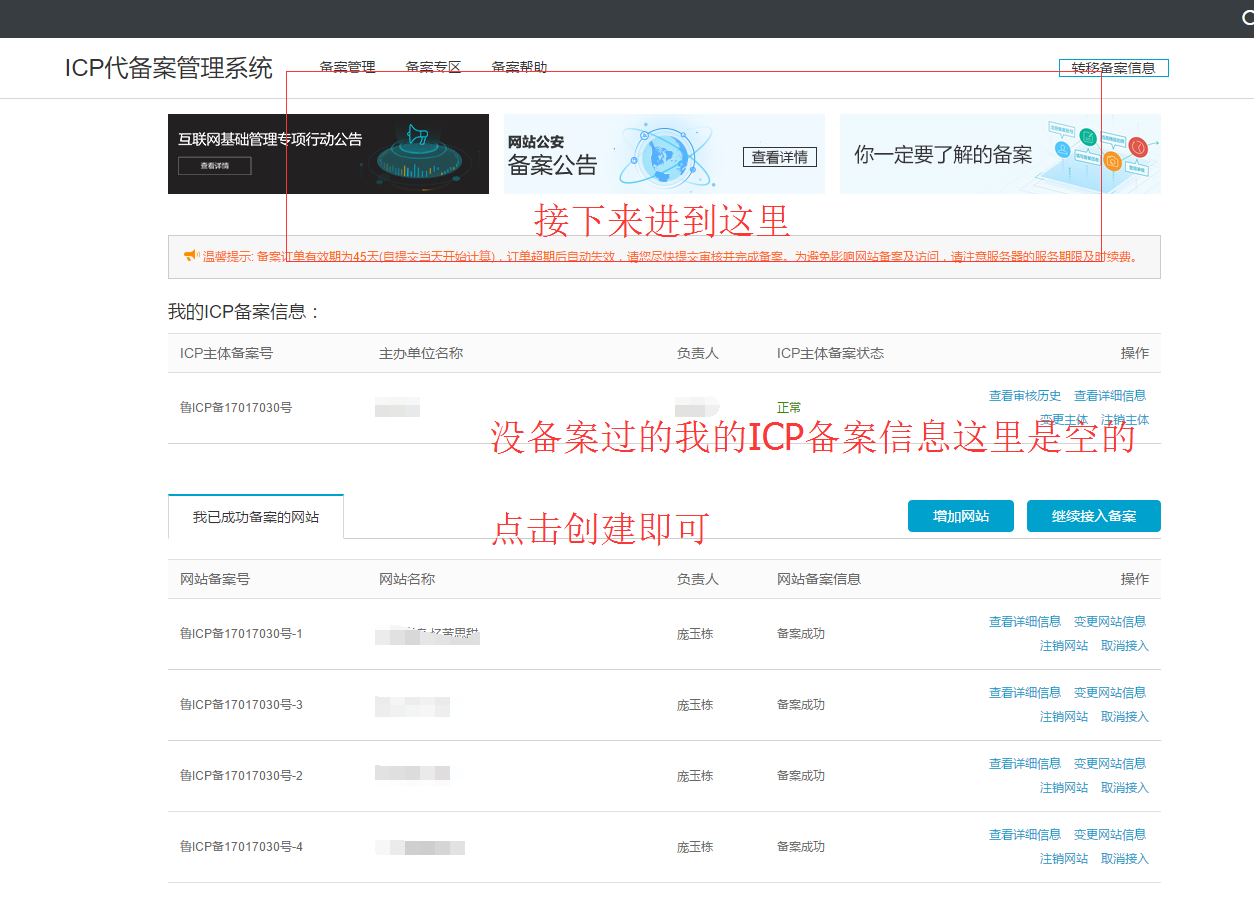
Task: Open the 网站公安备案公告 banner
Action: [664, 154]
